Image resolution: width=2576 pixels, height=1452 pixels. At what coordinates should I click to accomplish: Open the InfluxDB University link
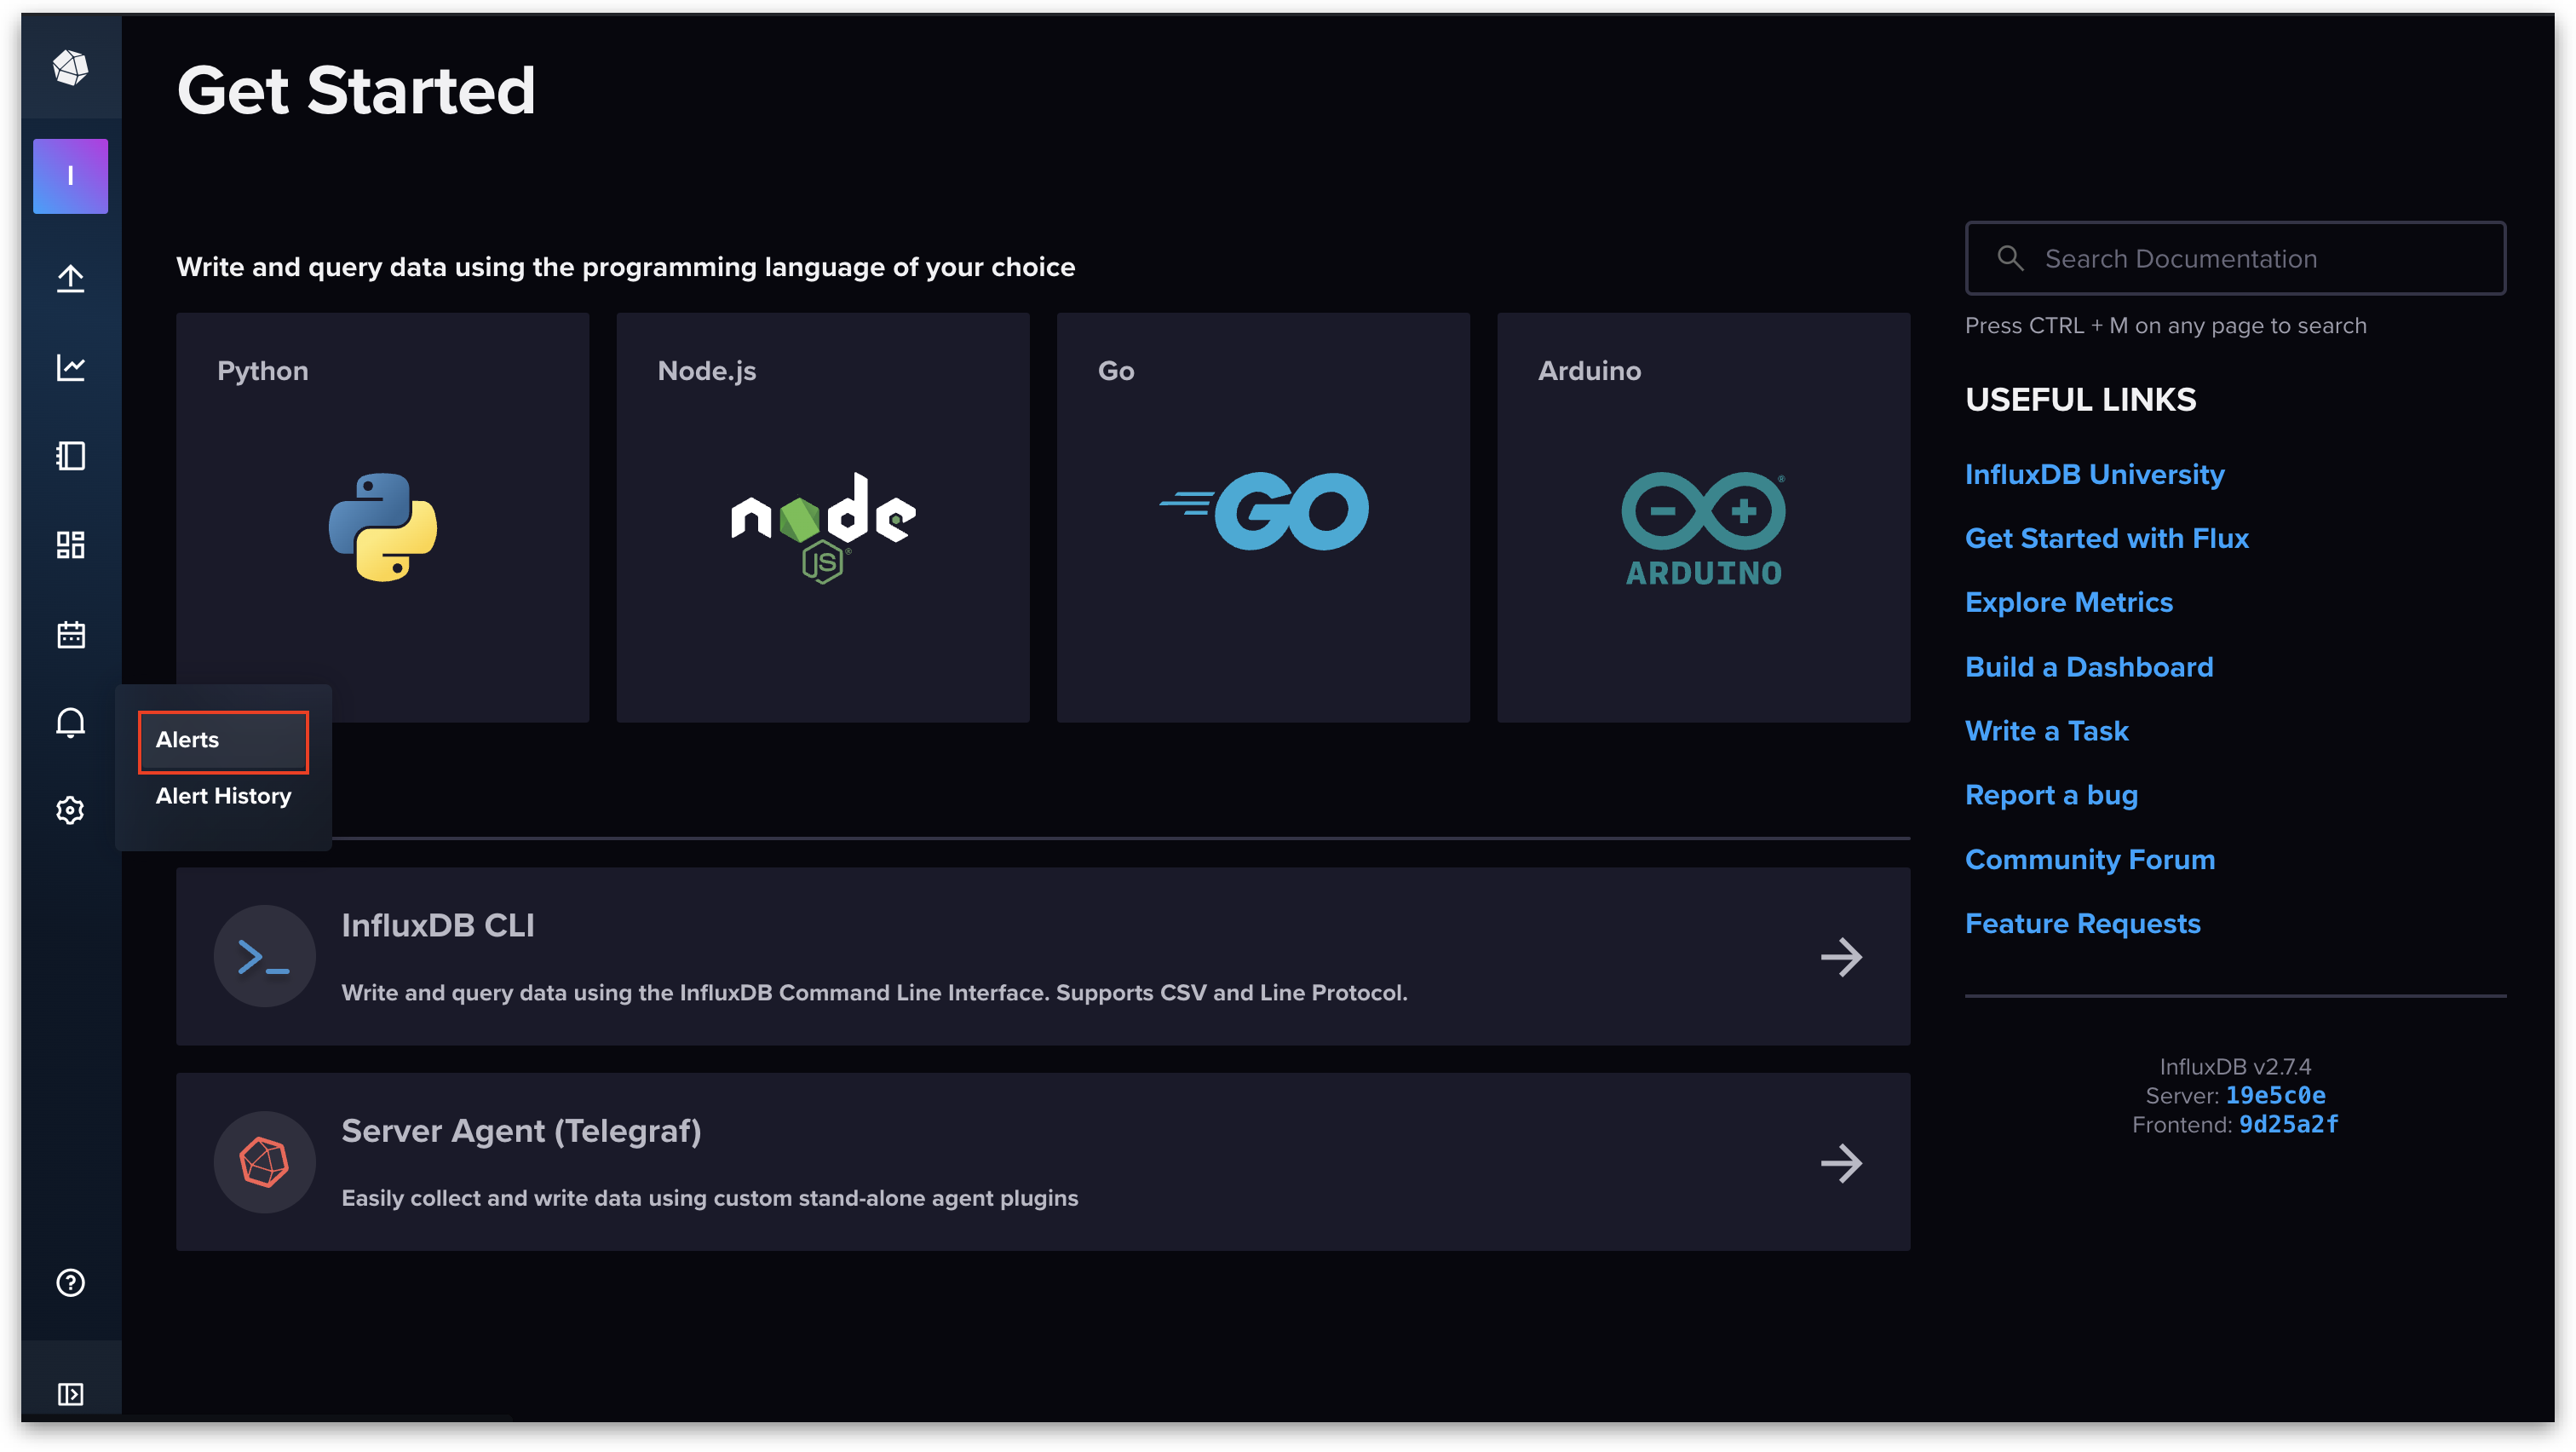pyautogui.click(x=2094, y=474)
